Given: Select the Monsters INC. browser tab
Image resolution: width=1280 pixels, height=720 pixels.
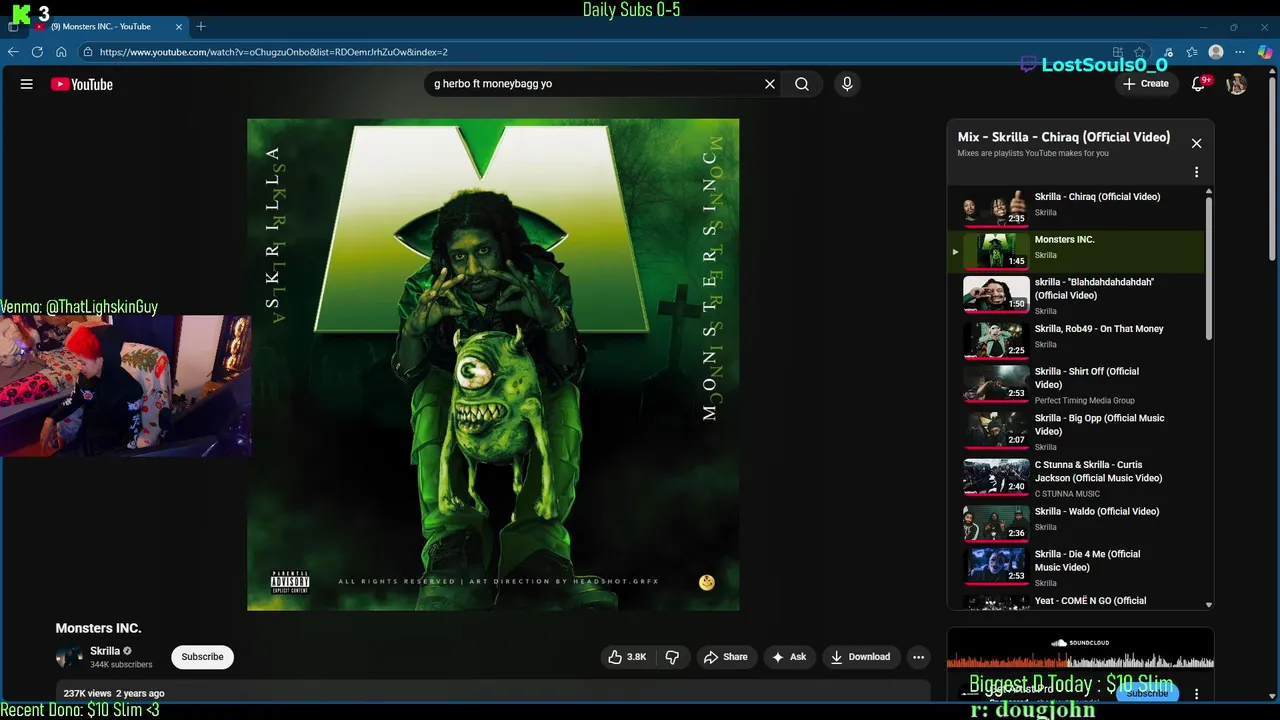Looking at the screenshot, I should pos(108,27).
